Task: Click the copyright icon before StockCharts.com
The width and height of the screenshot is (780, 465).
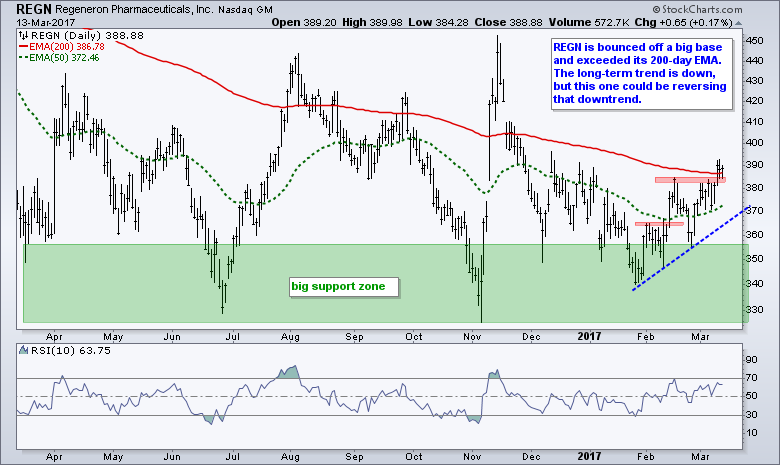Action: pos(656,9)
